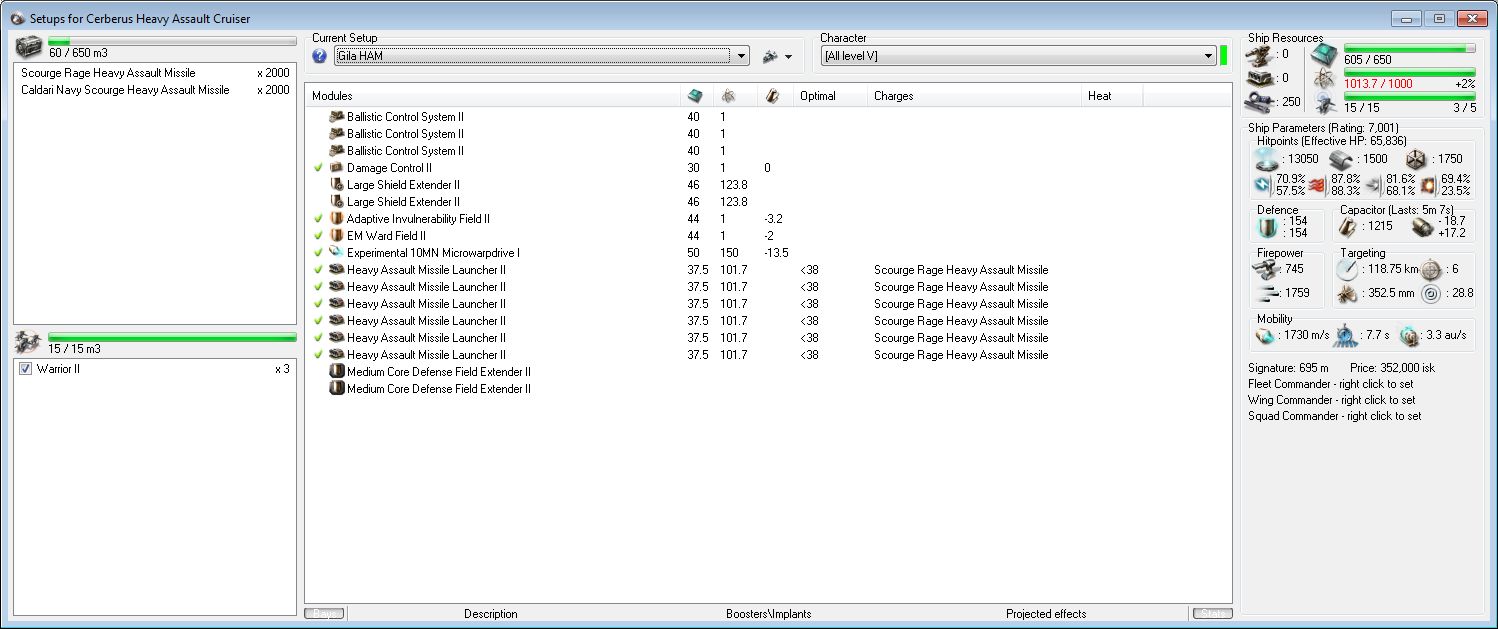
Task: Click the capacitor capacity icon showing 1215
Action: click(x=1349, y=227)
